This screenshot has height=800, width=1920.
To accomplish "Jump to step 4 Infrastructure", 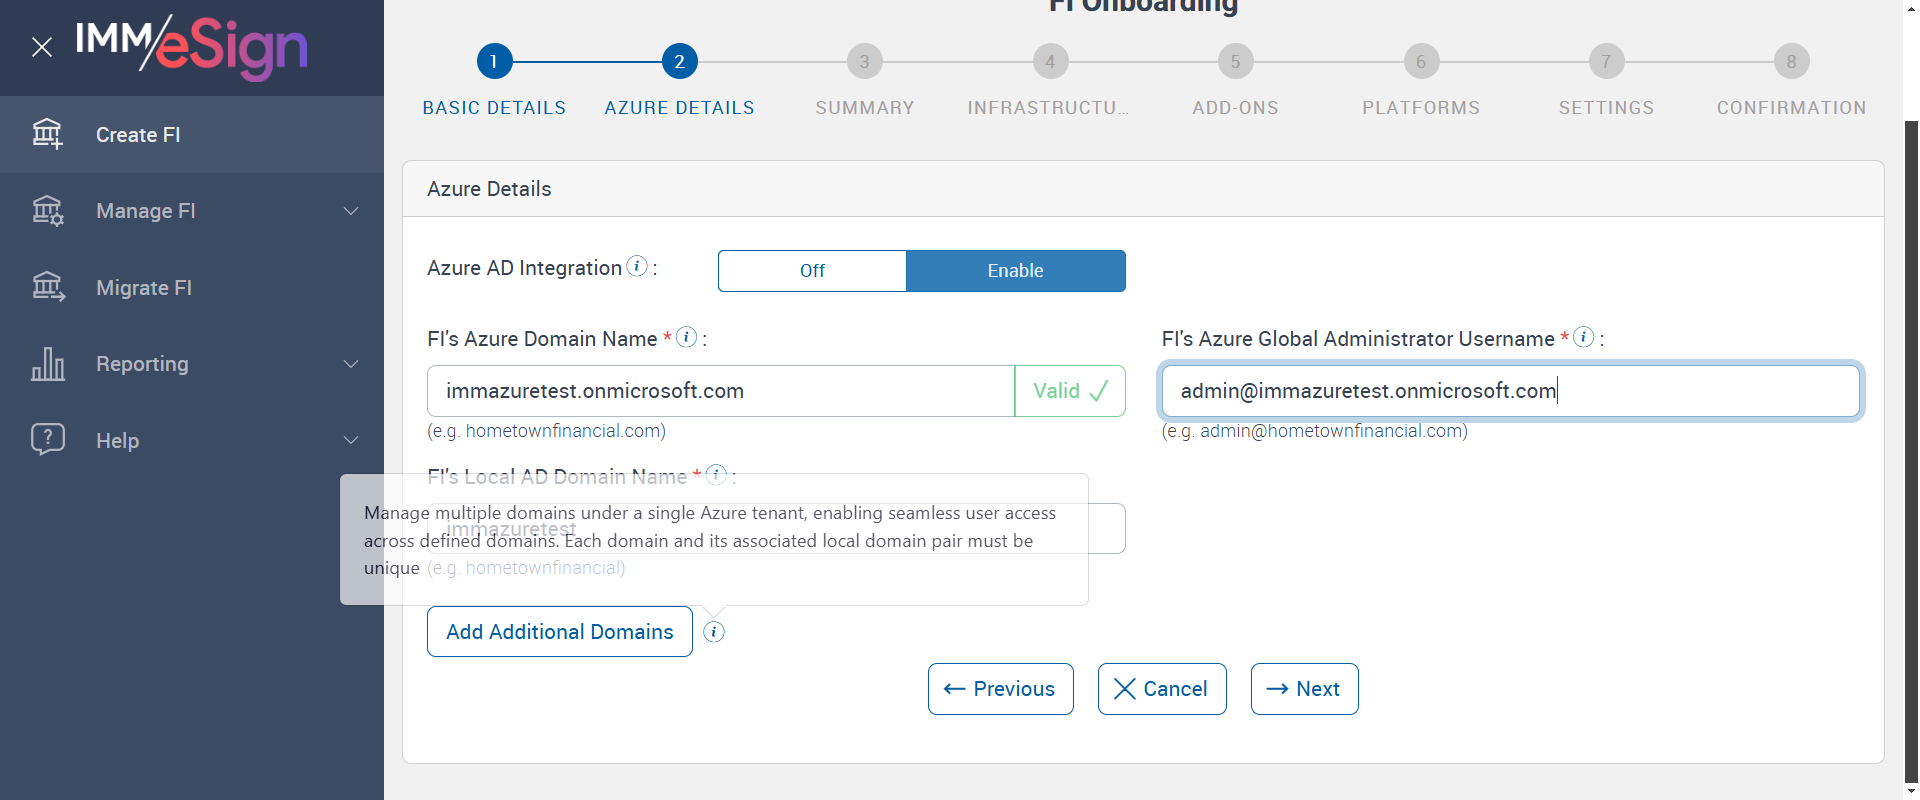I will pos(1050,62).
